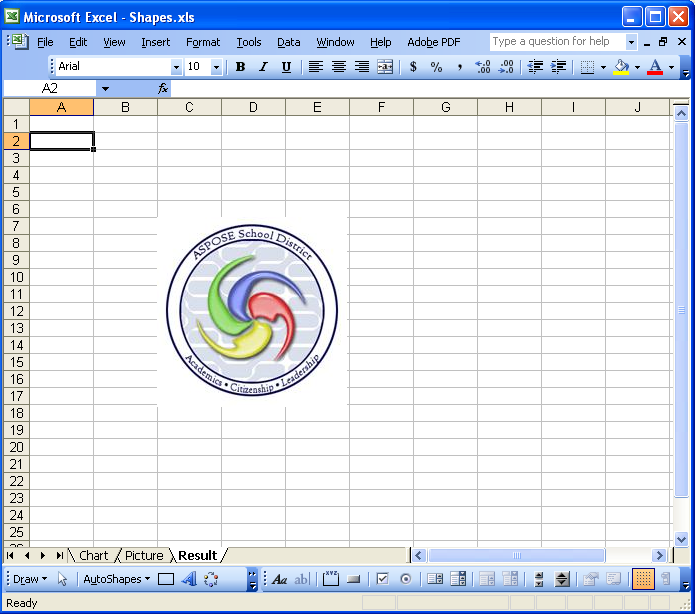This screenshot has width=695, height=614.
Task: Select row 12 header
Action: pos(16,311)
